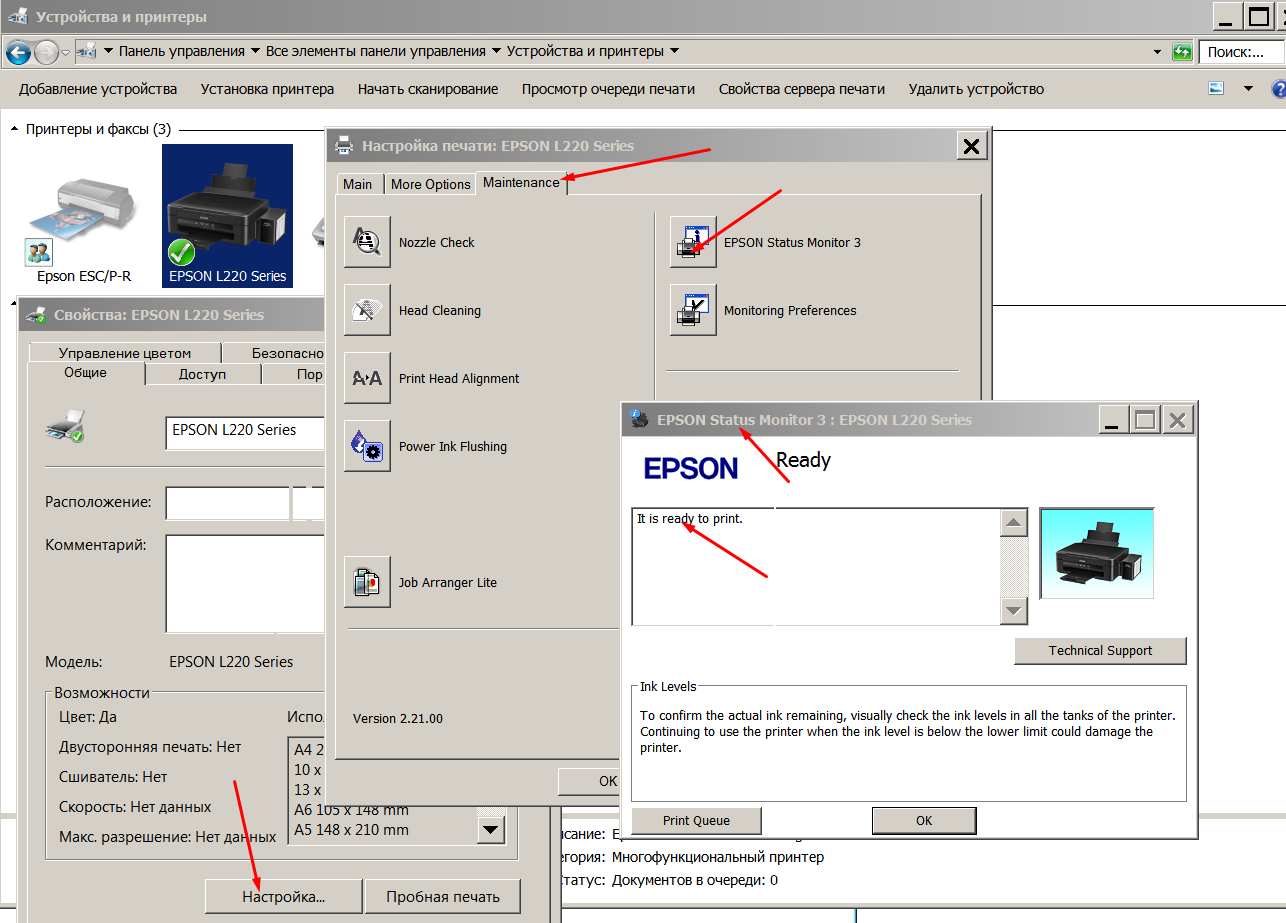Click the Все элементы панели управления breadcrumb

tap(376, 51)
